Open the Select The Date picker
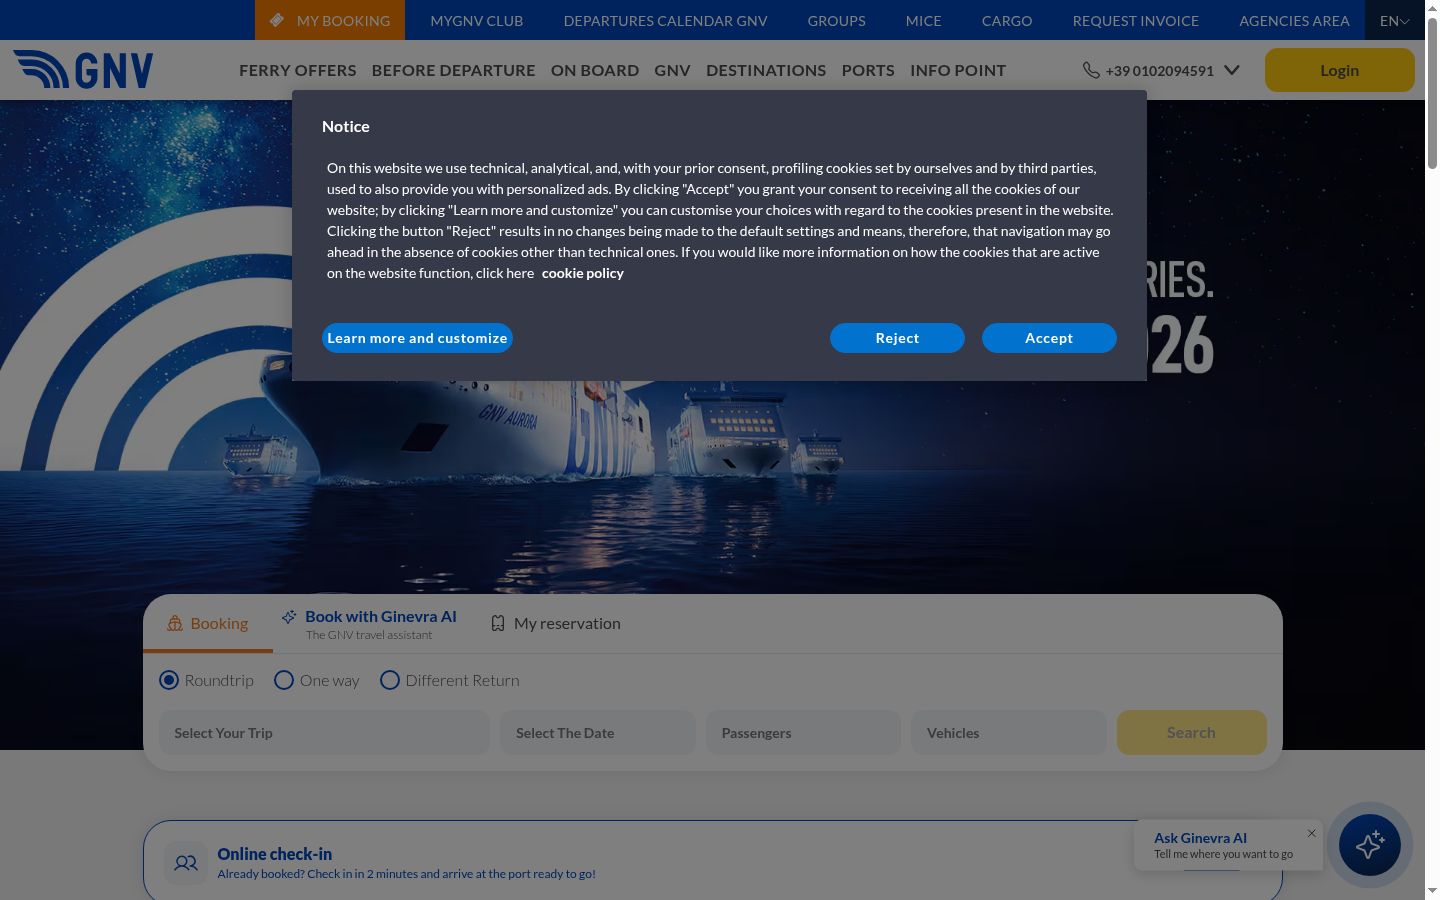 [x=598, y=733]
